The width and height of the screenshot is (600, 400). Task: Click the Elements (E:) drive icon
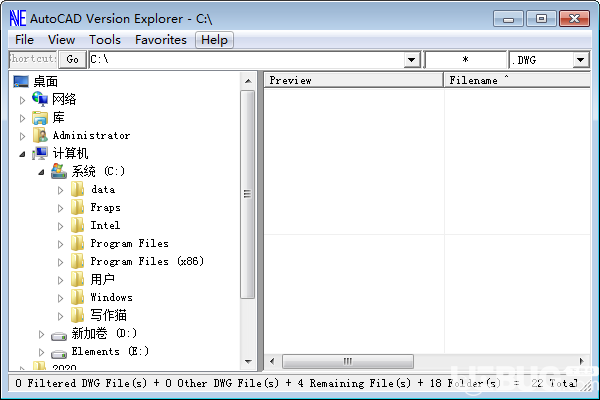(59, 354)
